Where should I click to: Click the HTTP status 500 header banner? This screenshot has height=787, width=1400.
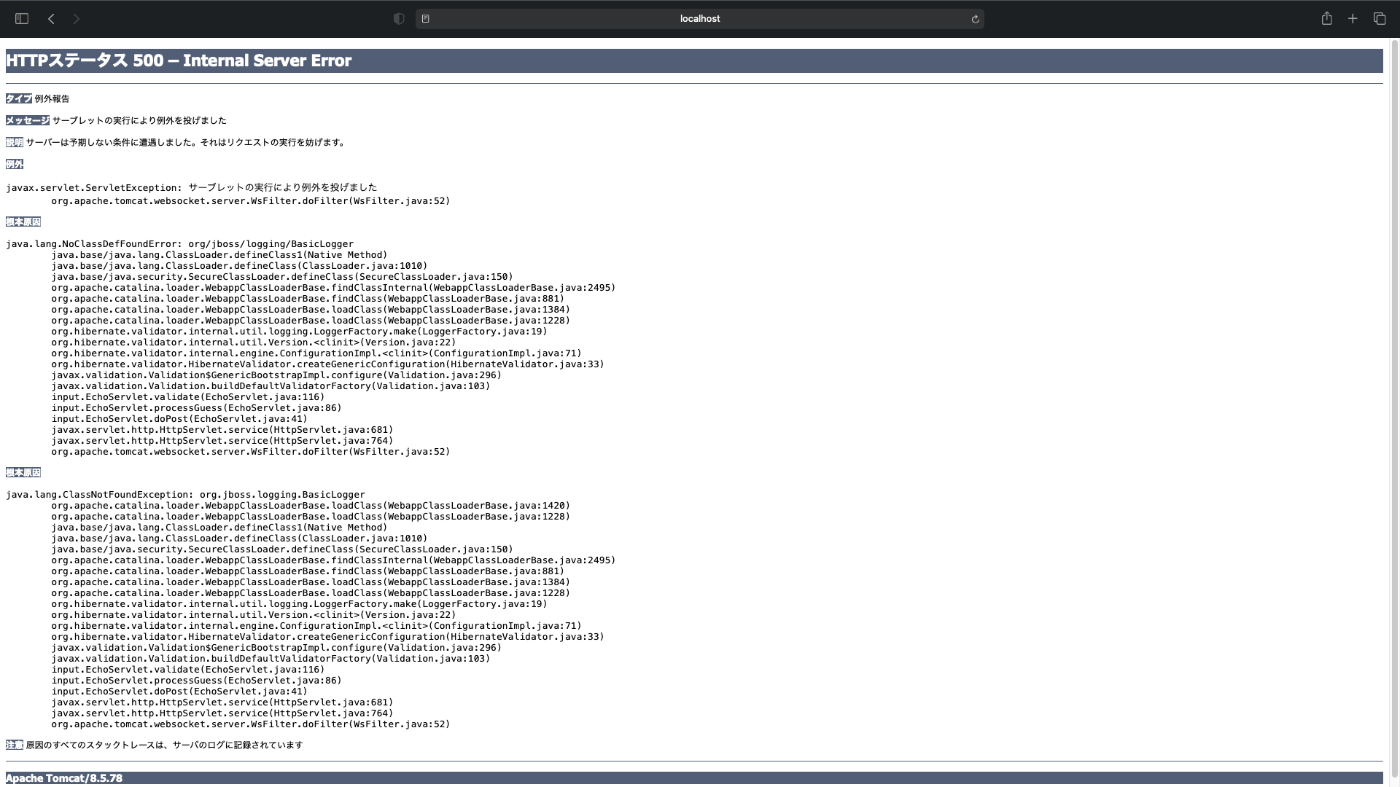tap(178, 61)
